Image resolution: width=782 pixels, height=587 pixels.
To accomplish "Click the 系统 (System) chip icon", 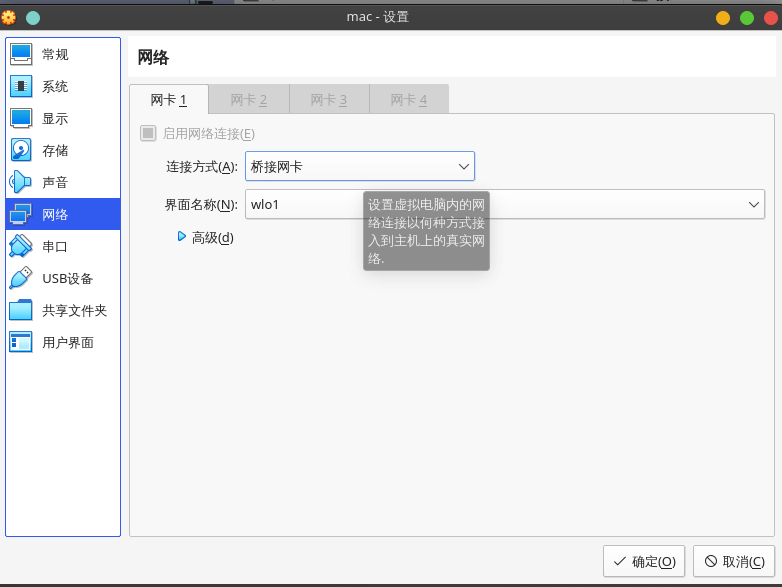I will (21, 86).
